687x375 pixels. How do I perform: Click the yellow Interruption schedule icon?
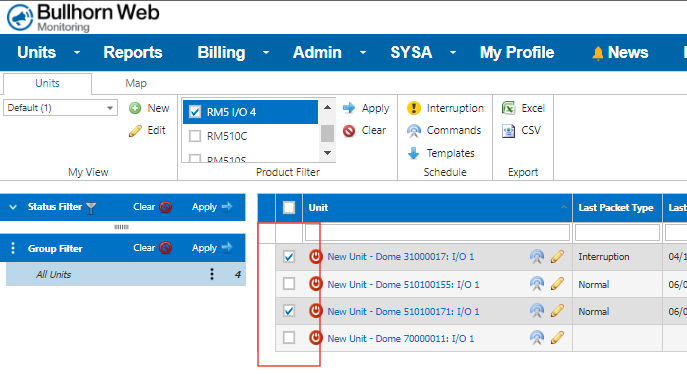pyautogui.click(x=414, y=108)
